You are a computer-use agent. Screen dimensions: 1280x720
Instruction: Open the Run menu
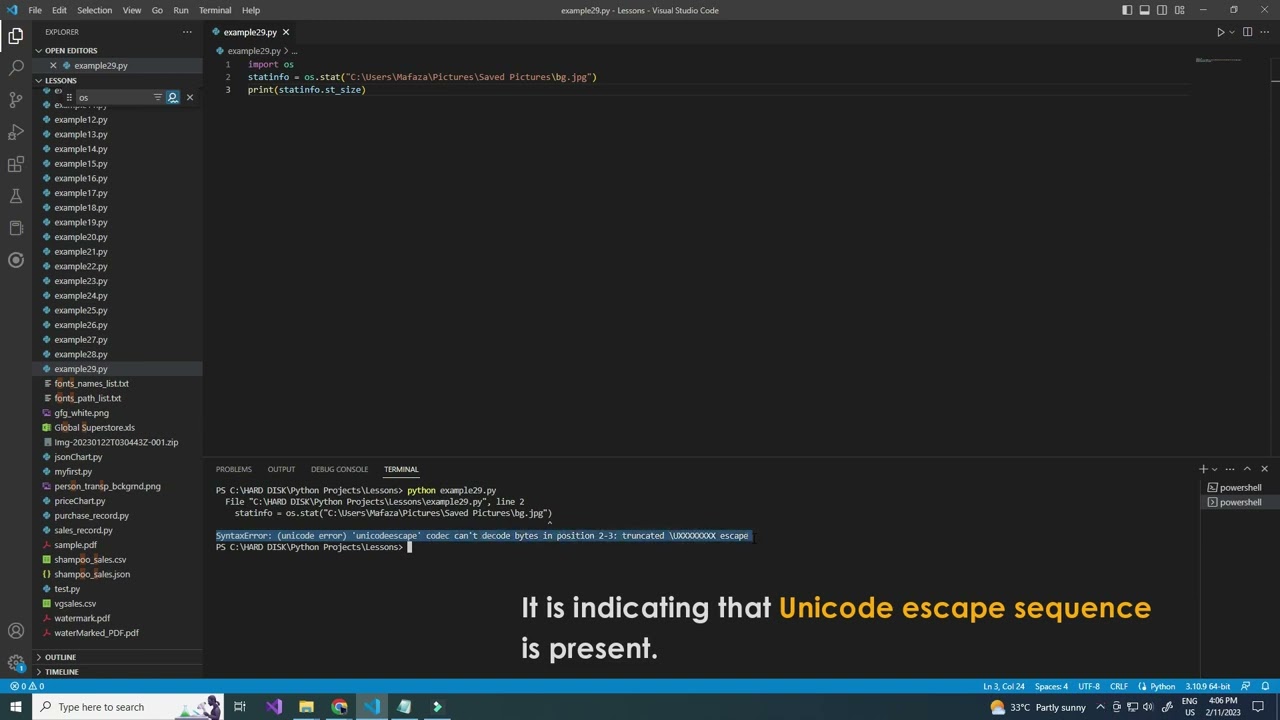pyautogui.click(x=181, y=10)
